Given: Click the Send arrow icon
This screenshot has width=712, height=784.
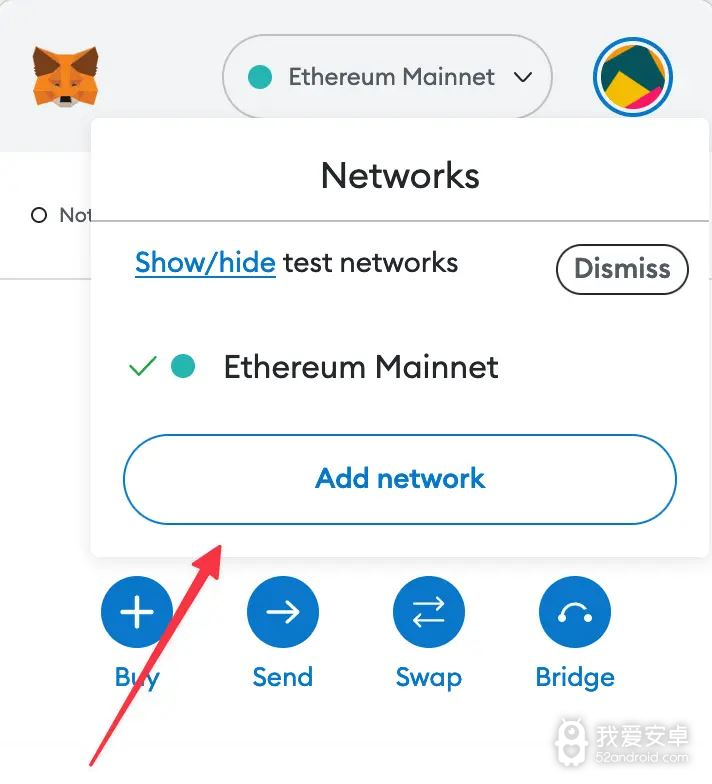Looking at the screenshot, I should 282,612.
